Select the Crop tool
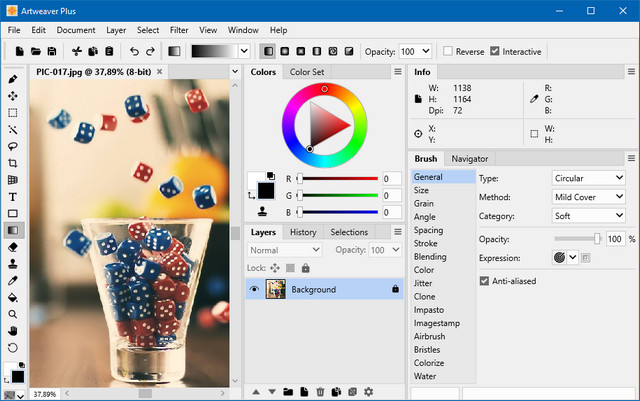This screenshot has height=401, width=640. pyautogui.click(x=13, y=163)
